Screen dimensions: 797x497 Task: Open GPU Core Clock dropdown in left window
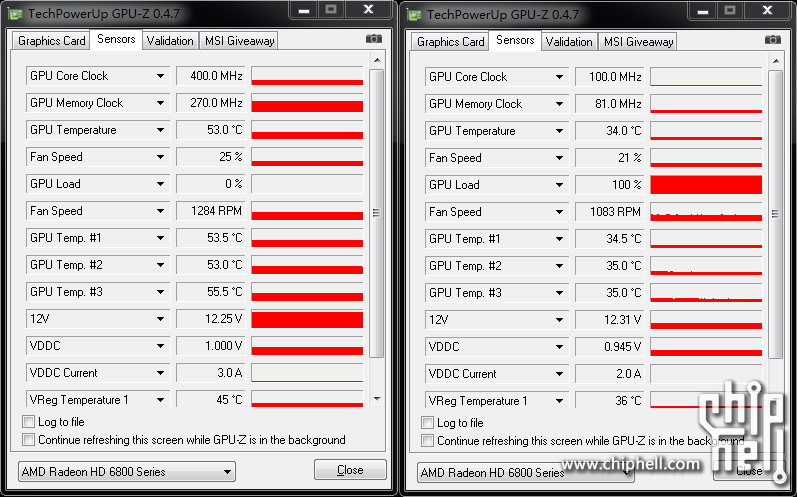(160, 76)
